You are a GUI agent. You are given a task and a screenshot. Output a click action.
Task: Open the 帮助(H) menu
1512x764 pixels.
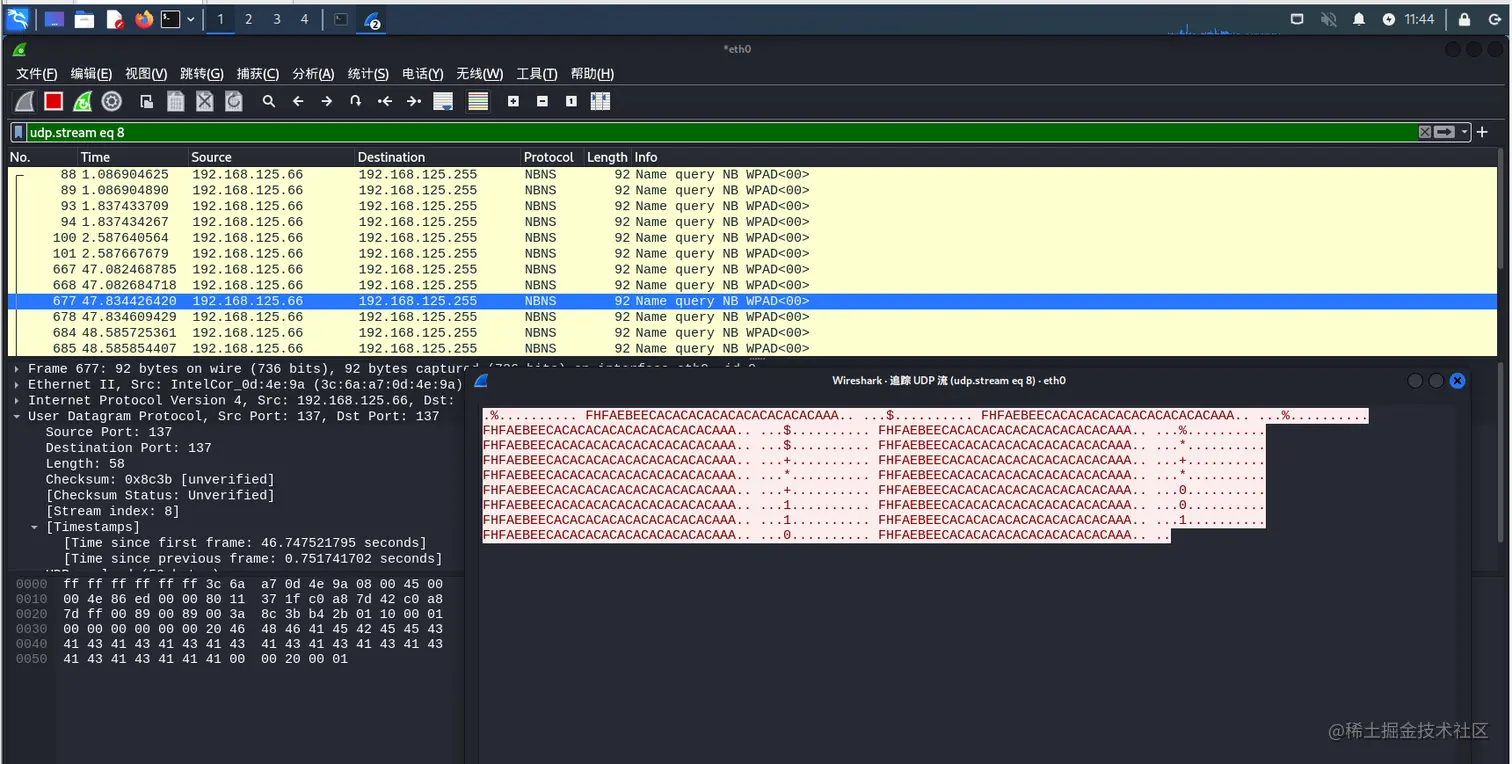click(592, 74)
